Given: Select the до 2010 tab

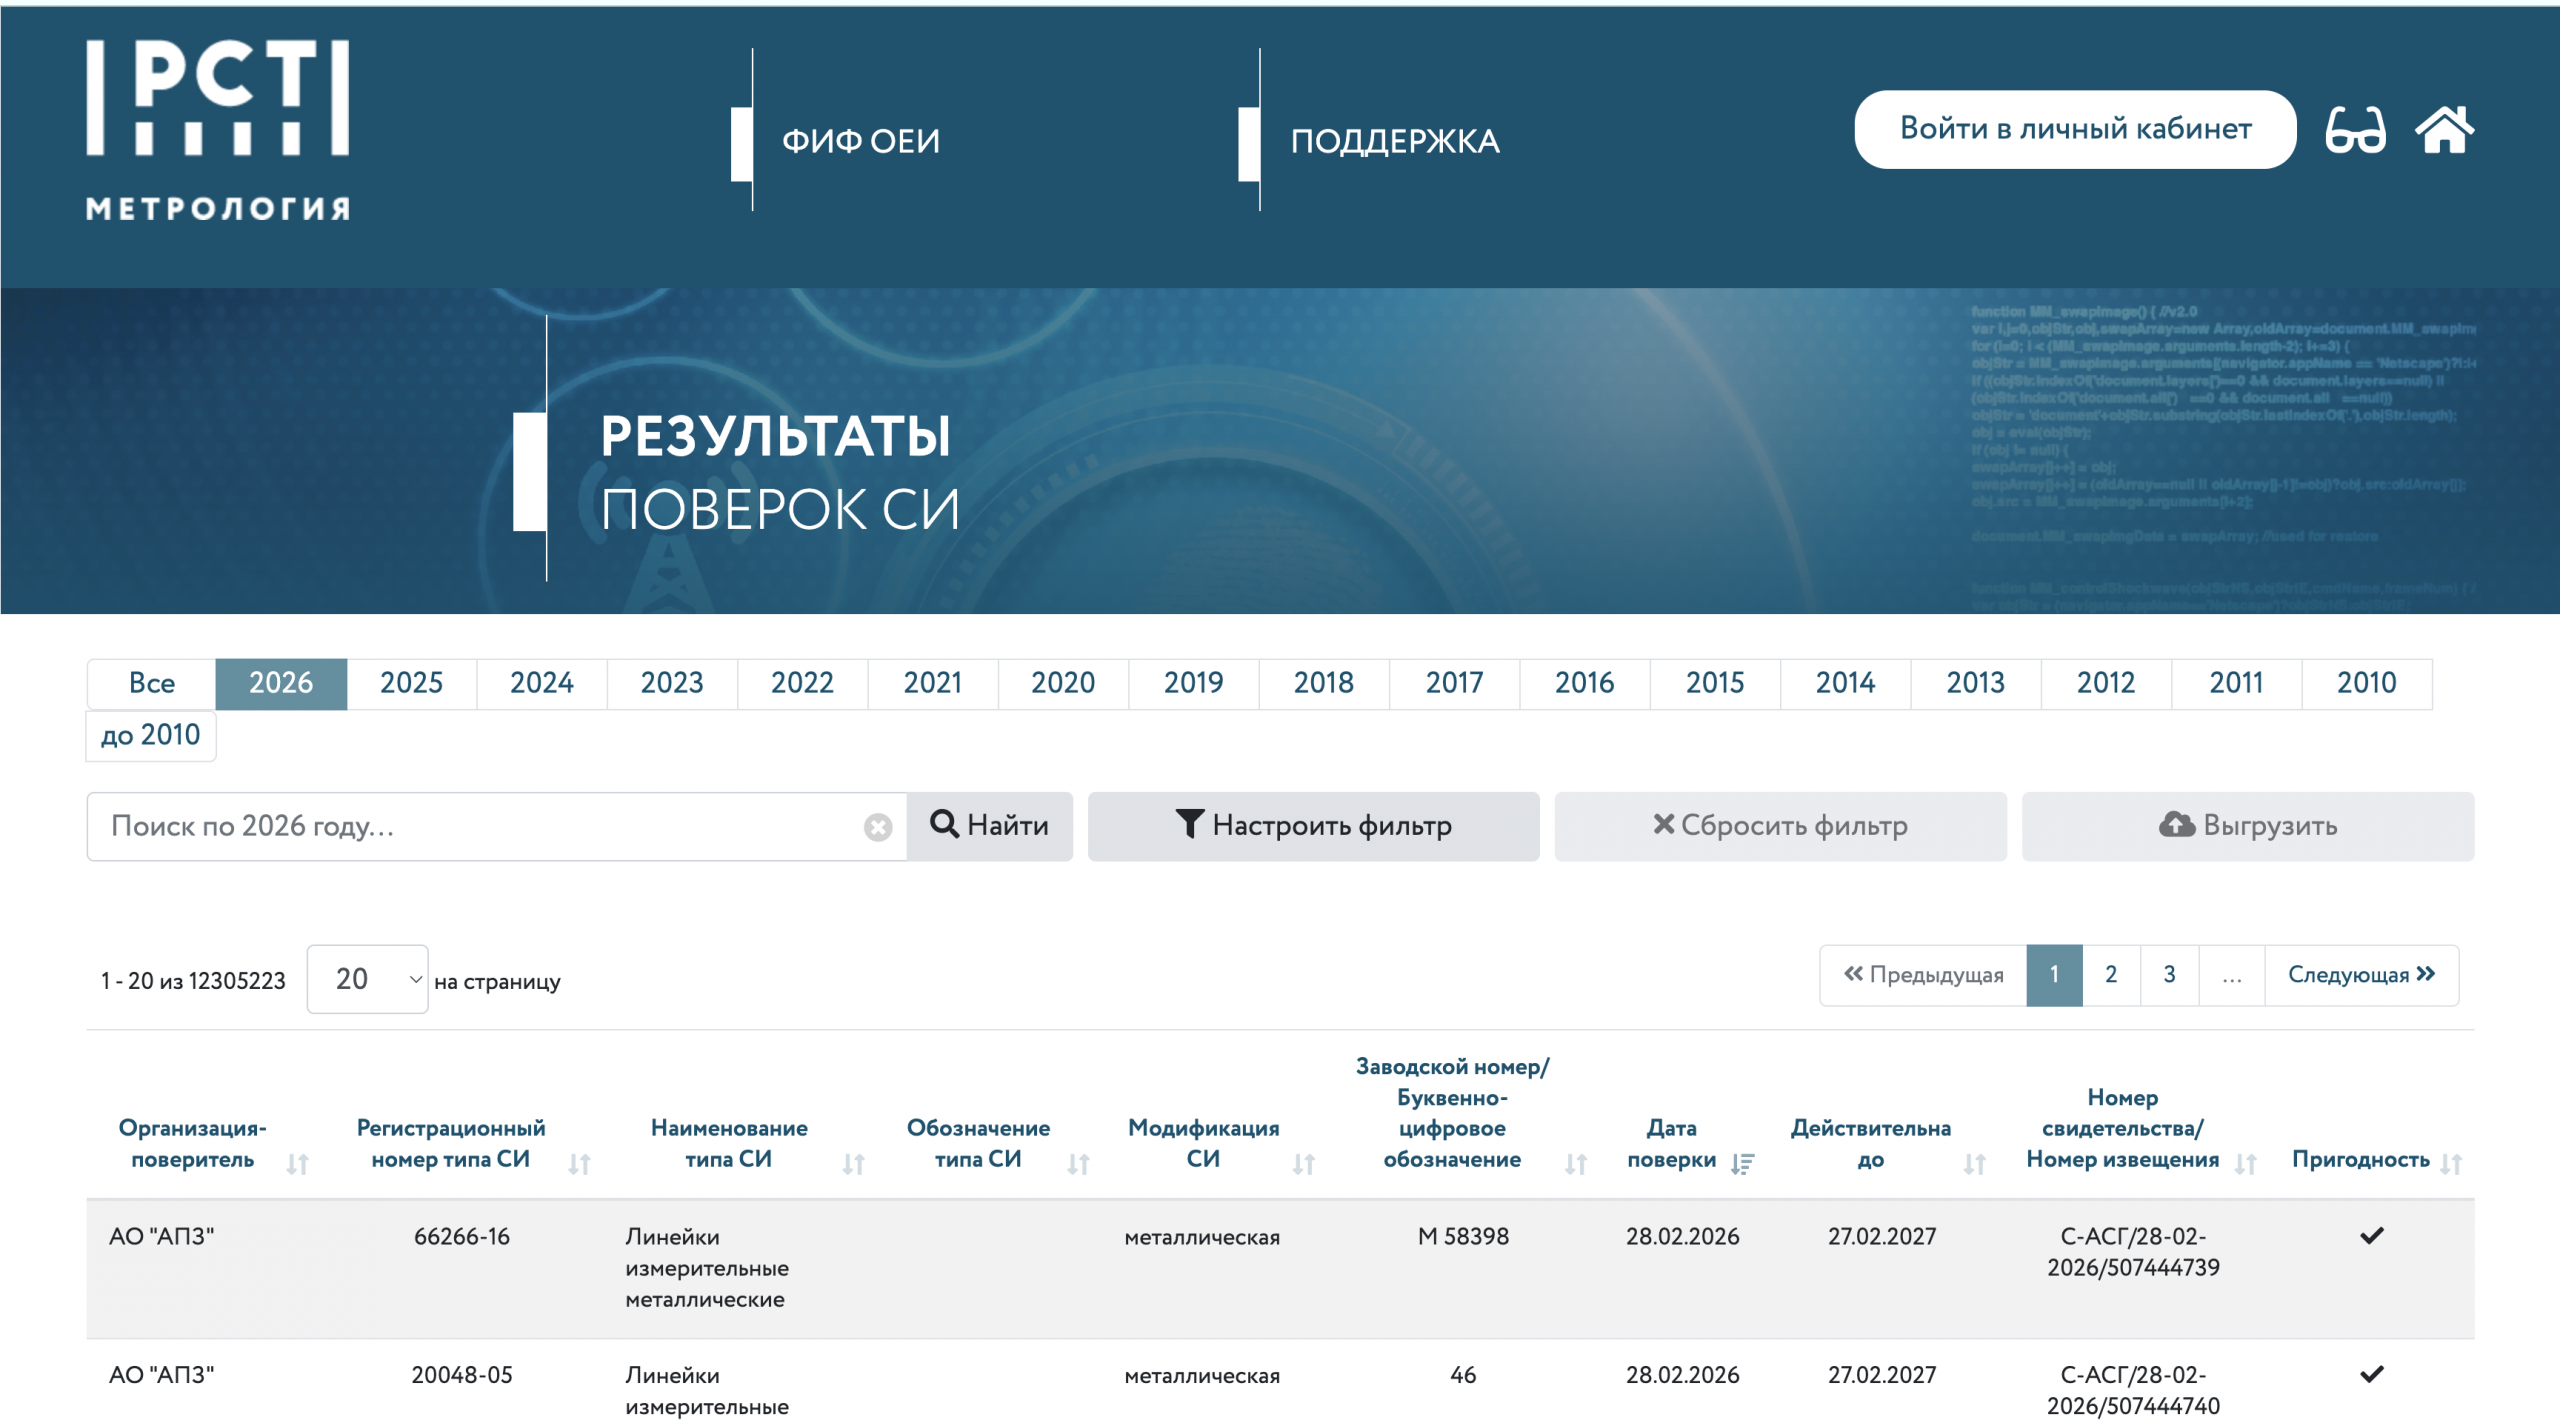Looking at the screenshot, I should 150,735.
